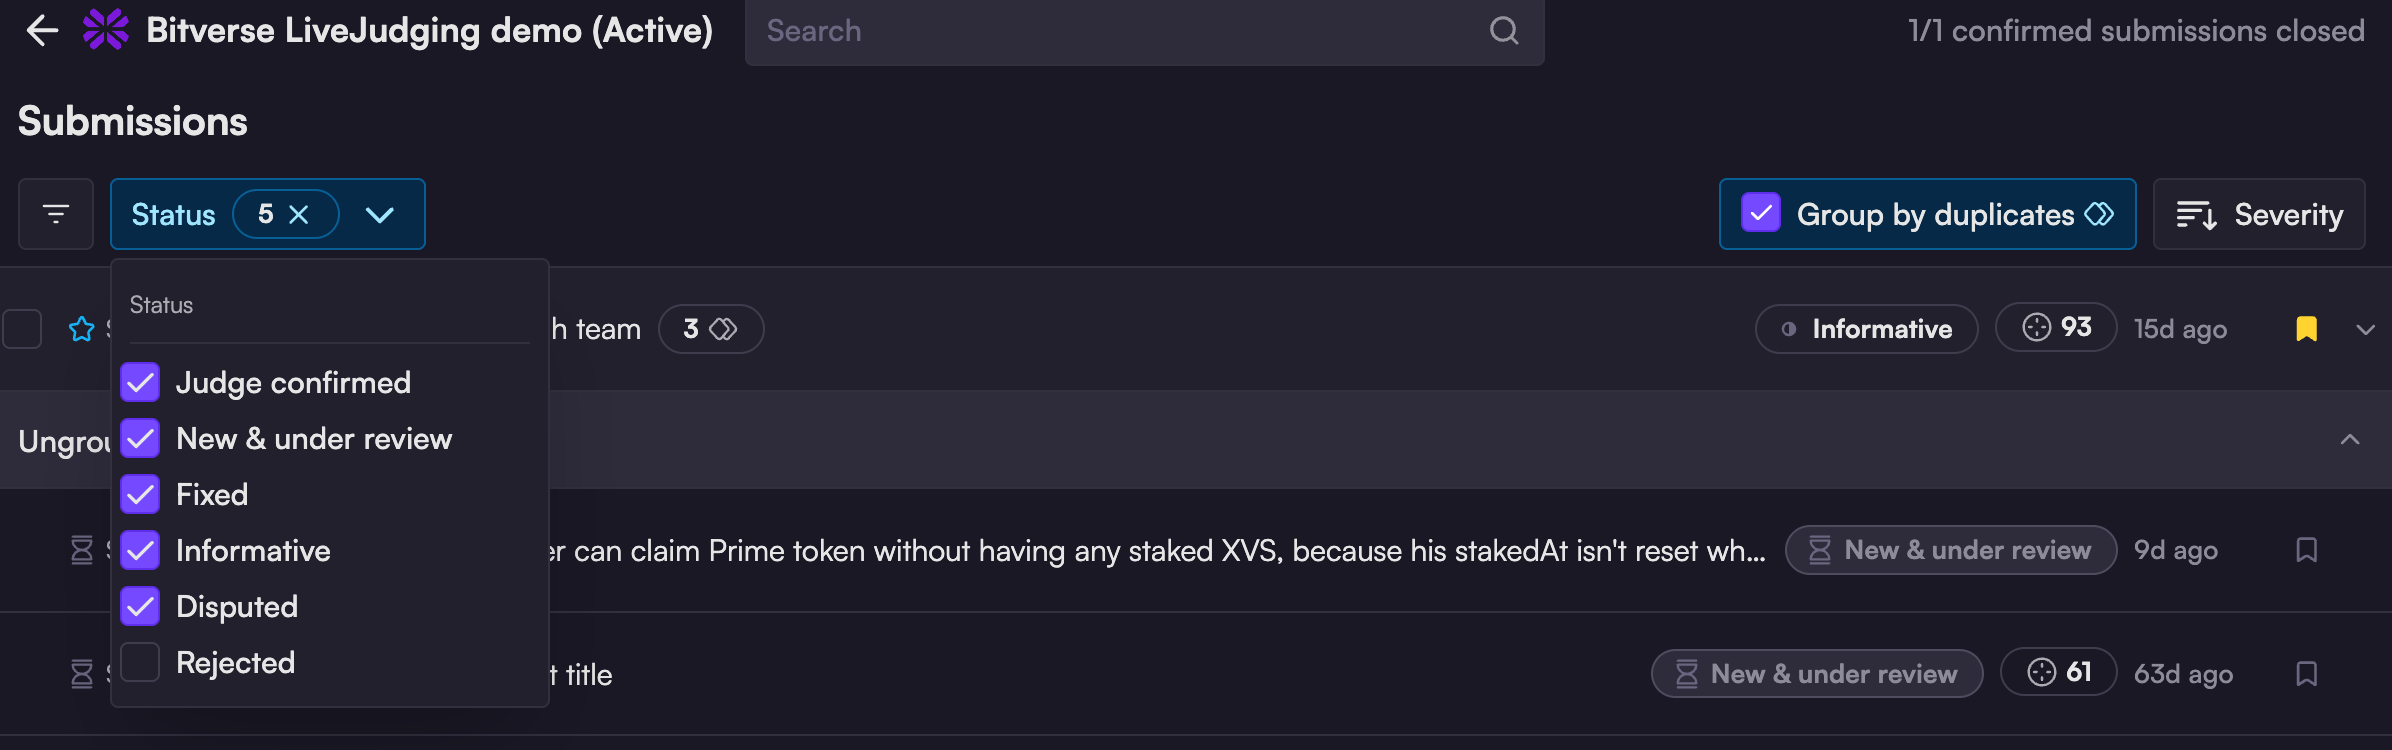Screen dimensions: 2392x750
Task: Collapse the Status dropdown chevron
Action: [x=380, y=214]
